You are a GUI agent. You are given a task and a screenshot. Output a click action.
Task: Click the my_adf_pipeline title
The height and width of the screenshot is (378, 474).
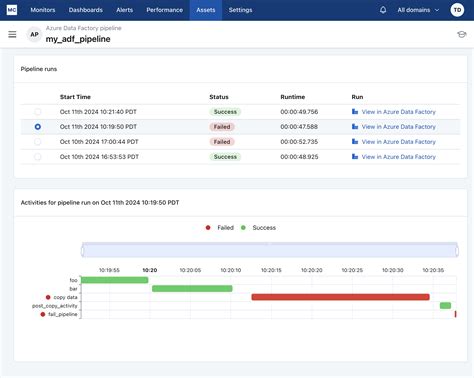click(78, 39)
